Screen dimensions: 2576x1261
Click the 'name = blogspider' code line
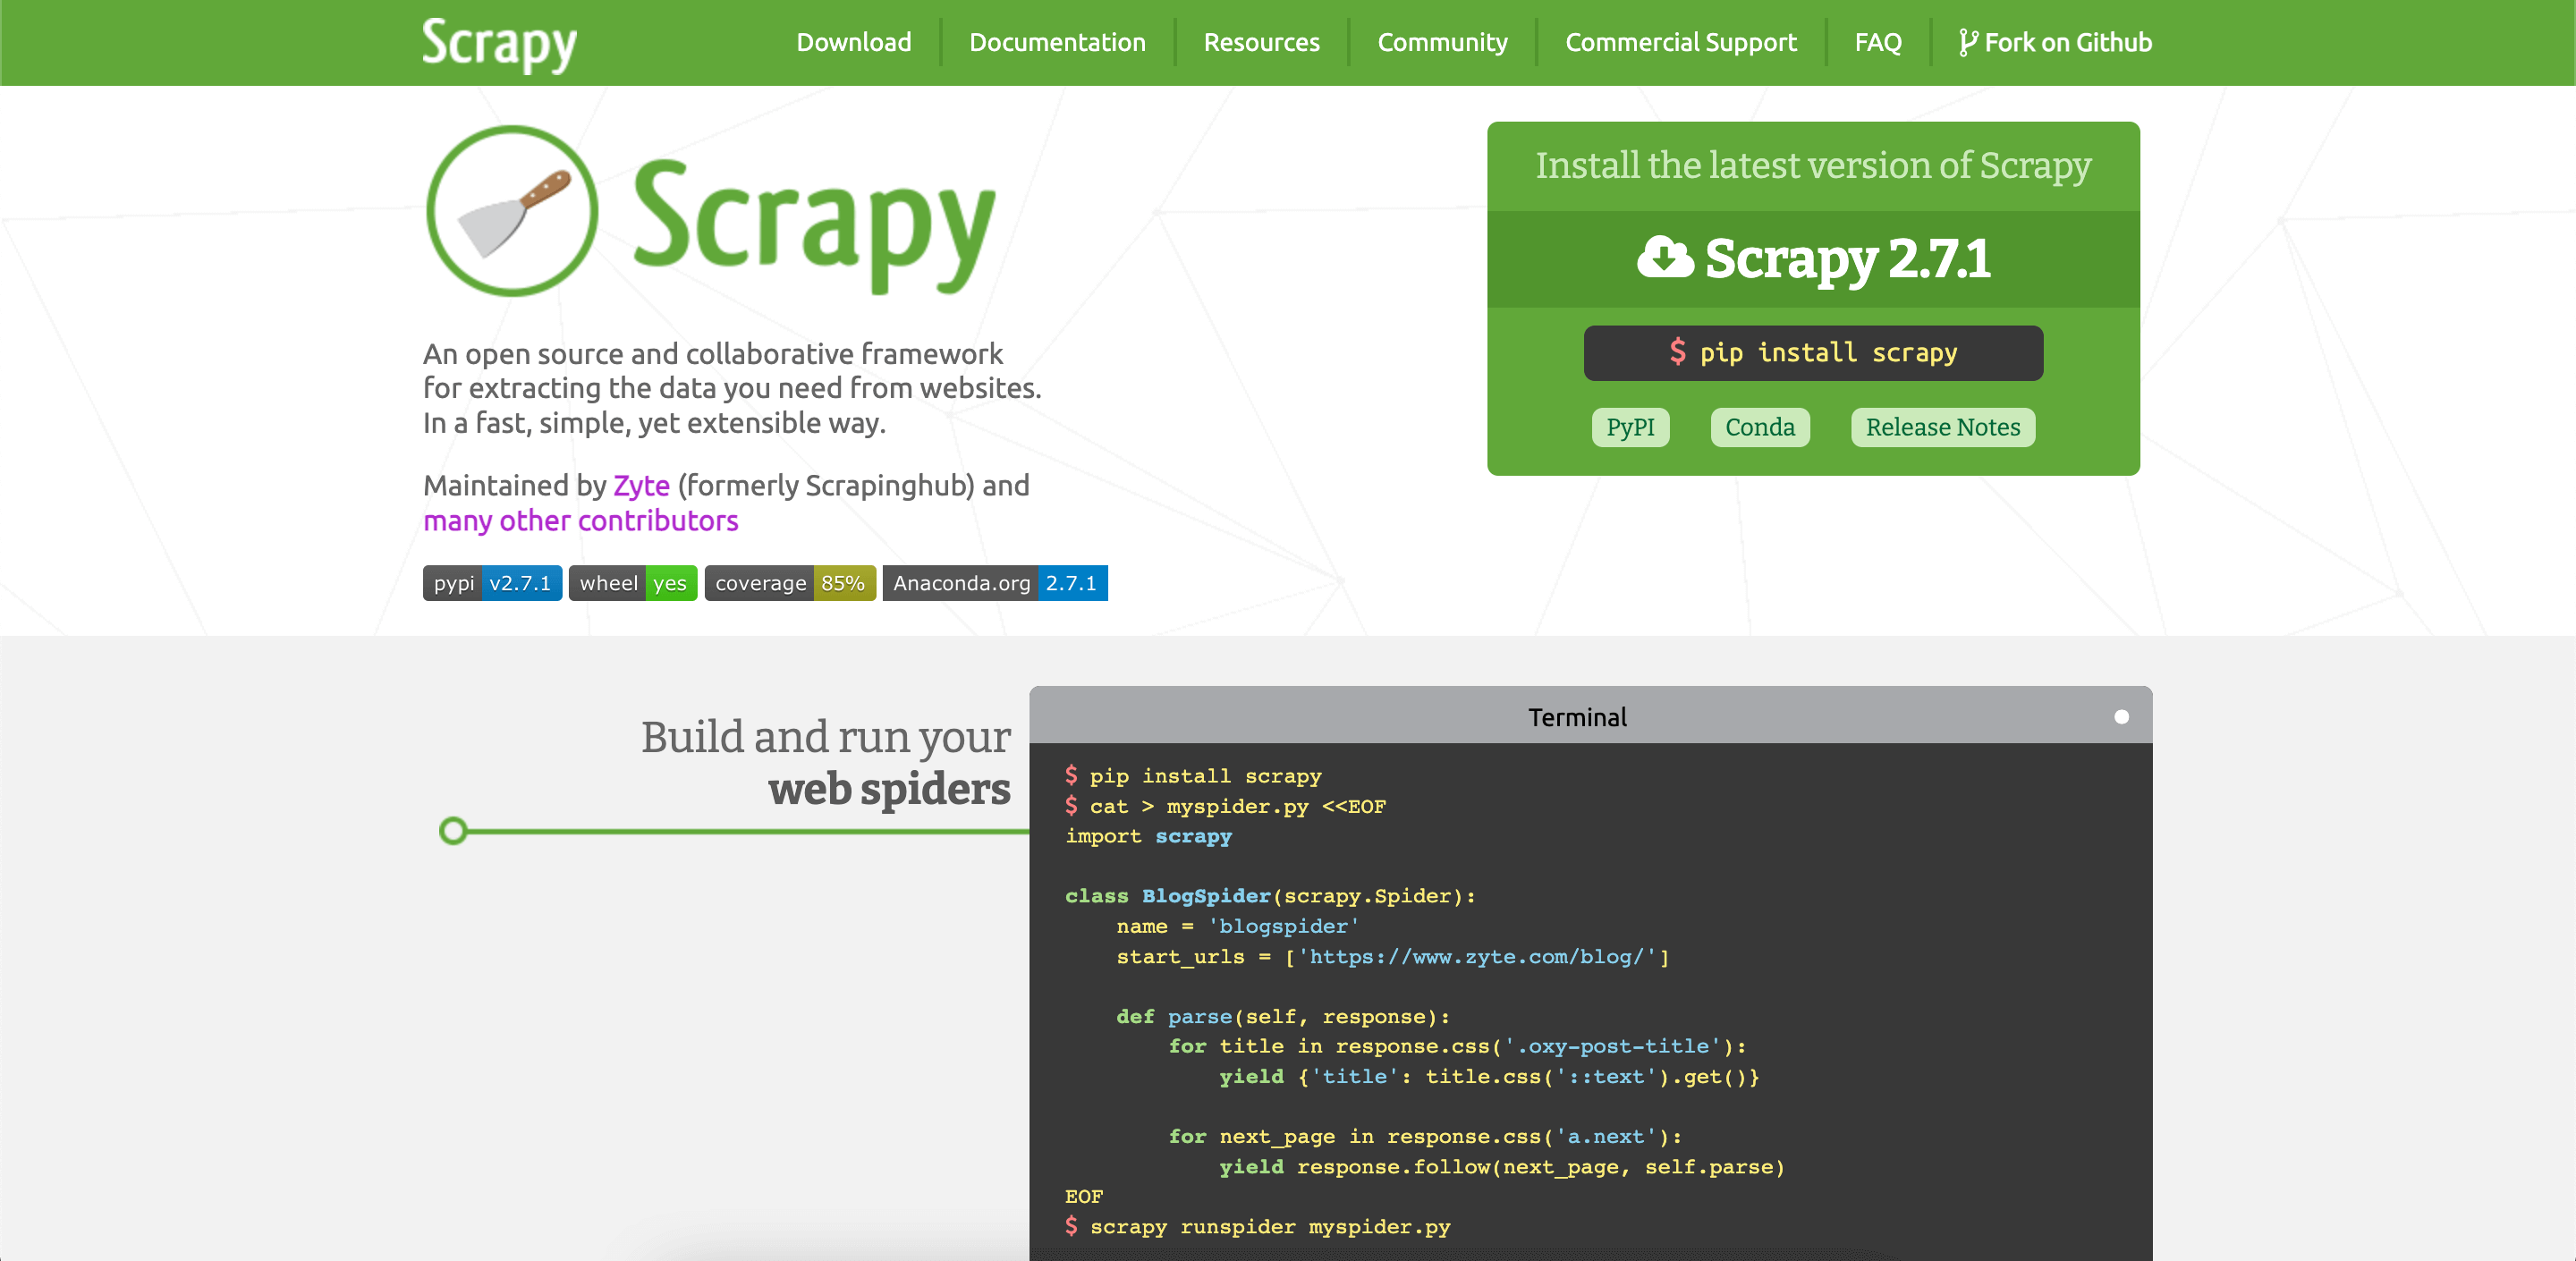click(1238, 927)
